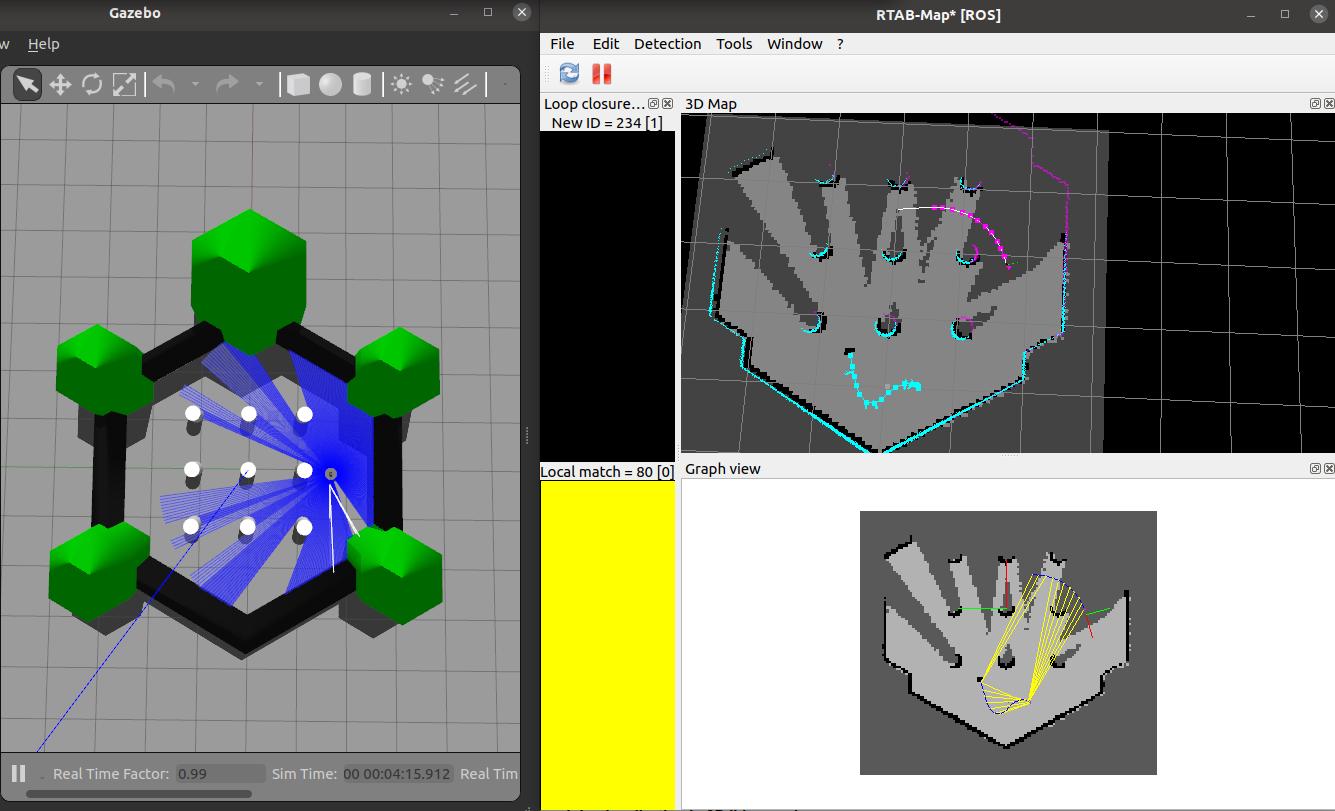
Task: Click the Gazebo bottom horizontal scrollbar
Action: pyautogui.click(x=138, y=795)
